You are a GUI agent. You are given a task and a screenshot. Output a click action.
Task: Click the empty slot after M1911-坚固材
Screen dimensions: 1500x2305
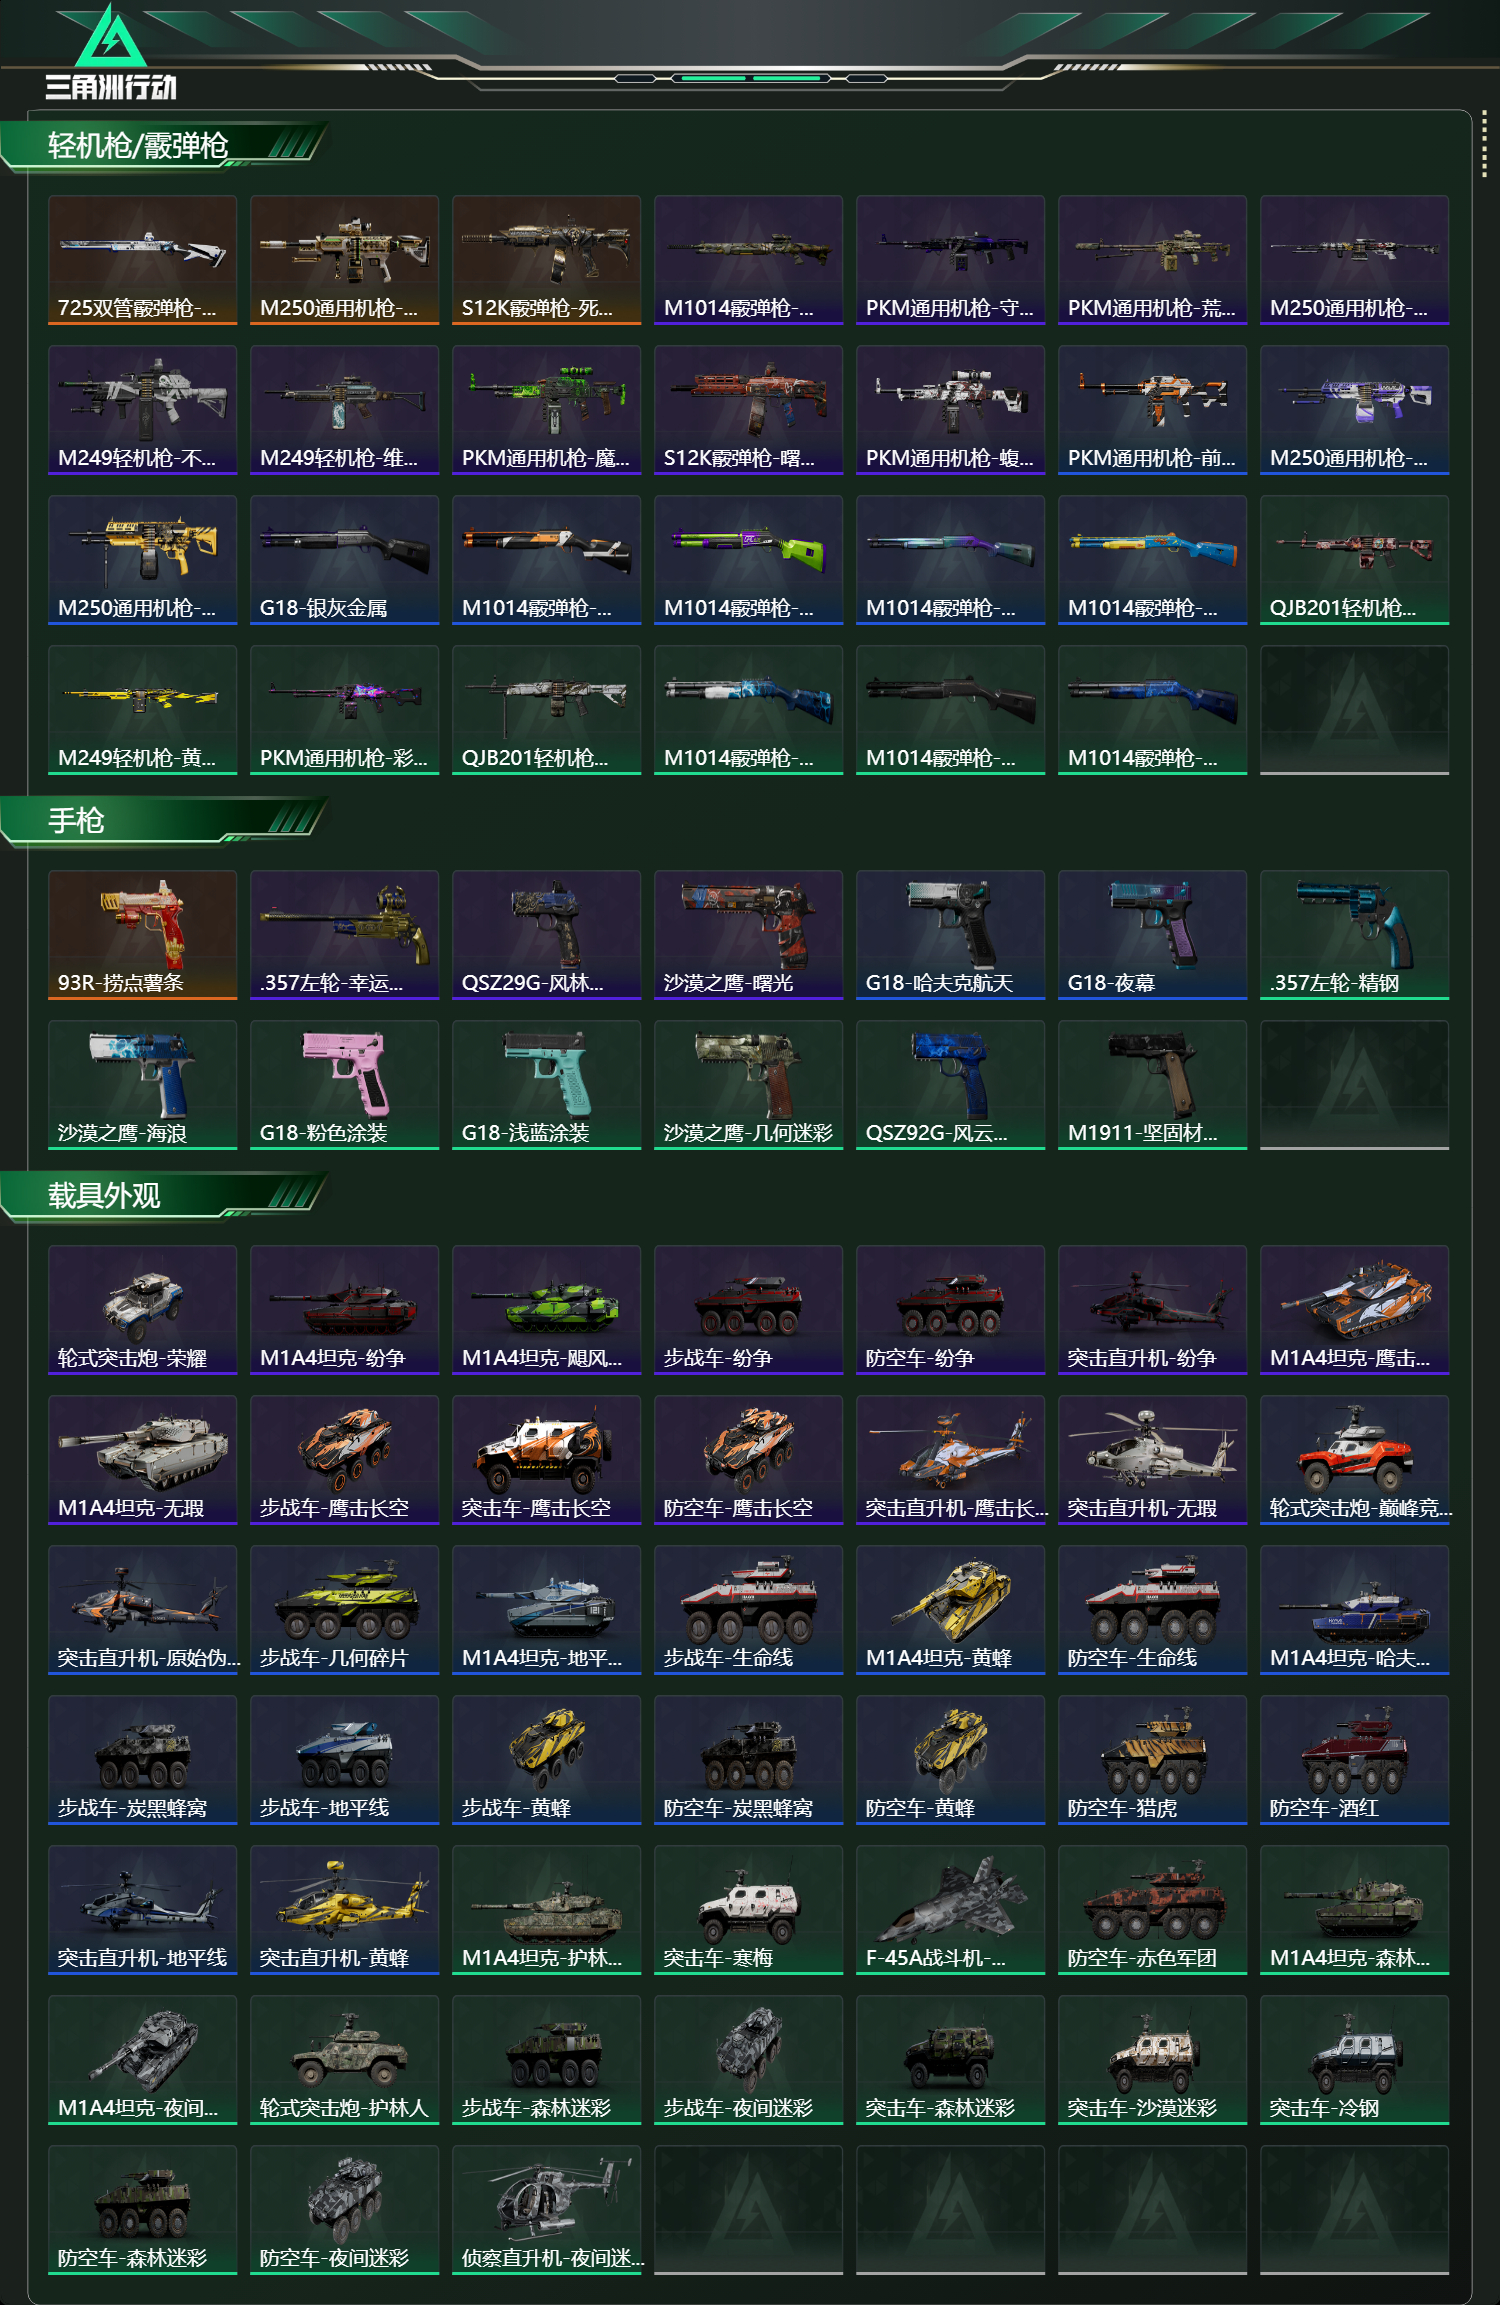(1355, 1084)
